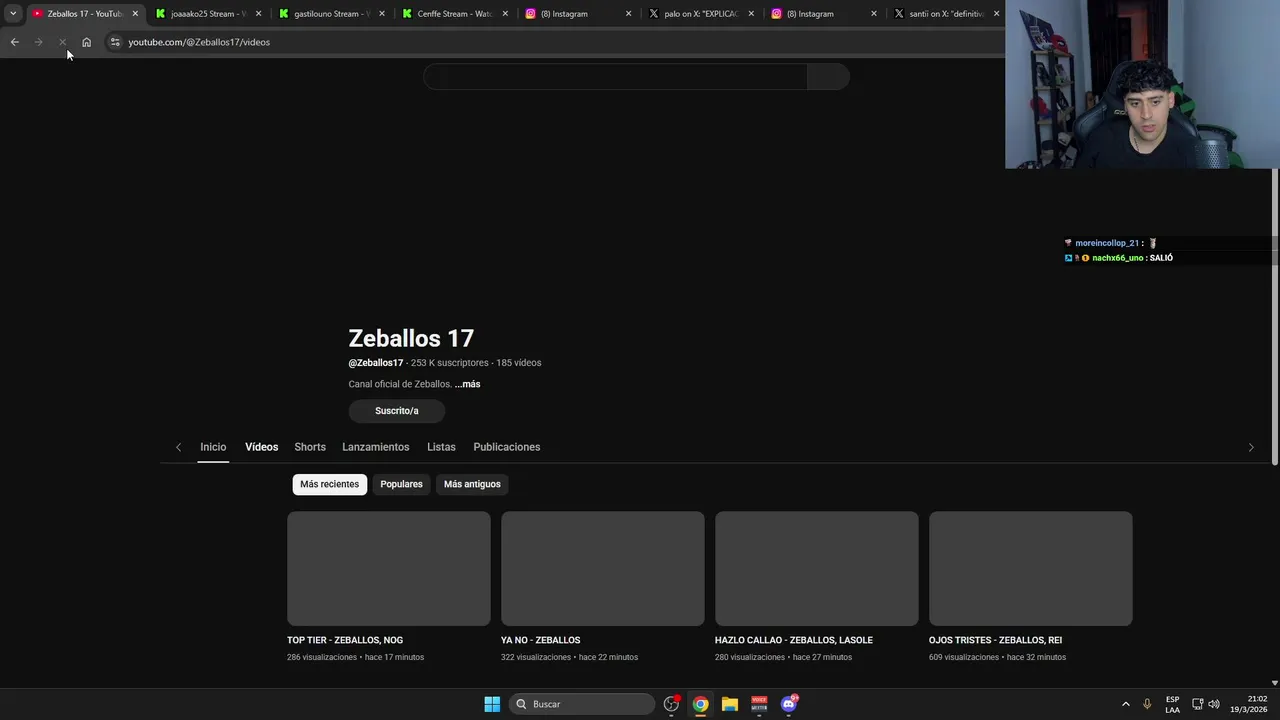Viewport: 1280px width, 720px height.
Task: Click the channel tabs right chevron
Action: (x=1251, y=447)
